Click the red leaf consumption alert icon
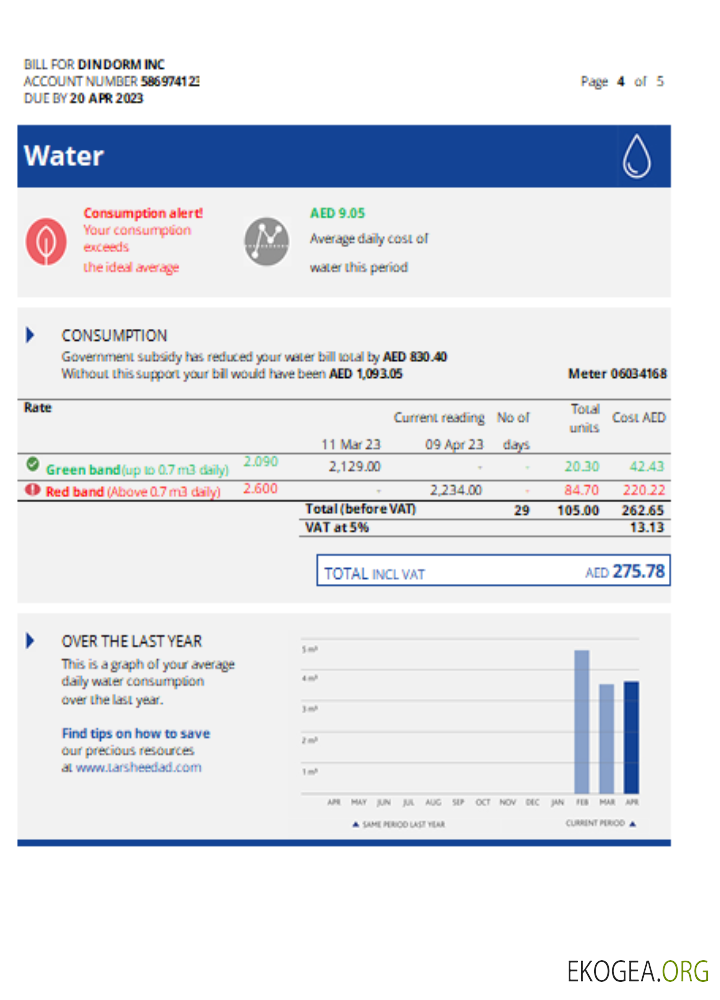 click(46, 242)
